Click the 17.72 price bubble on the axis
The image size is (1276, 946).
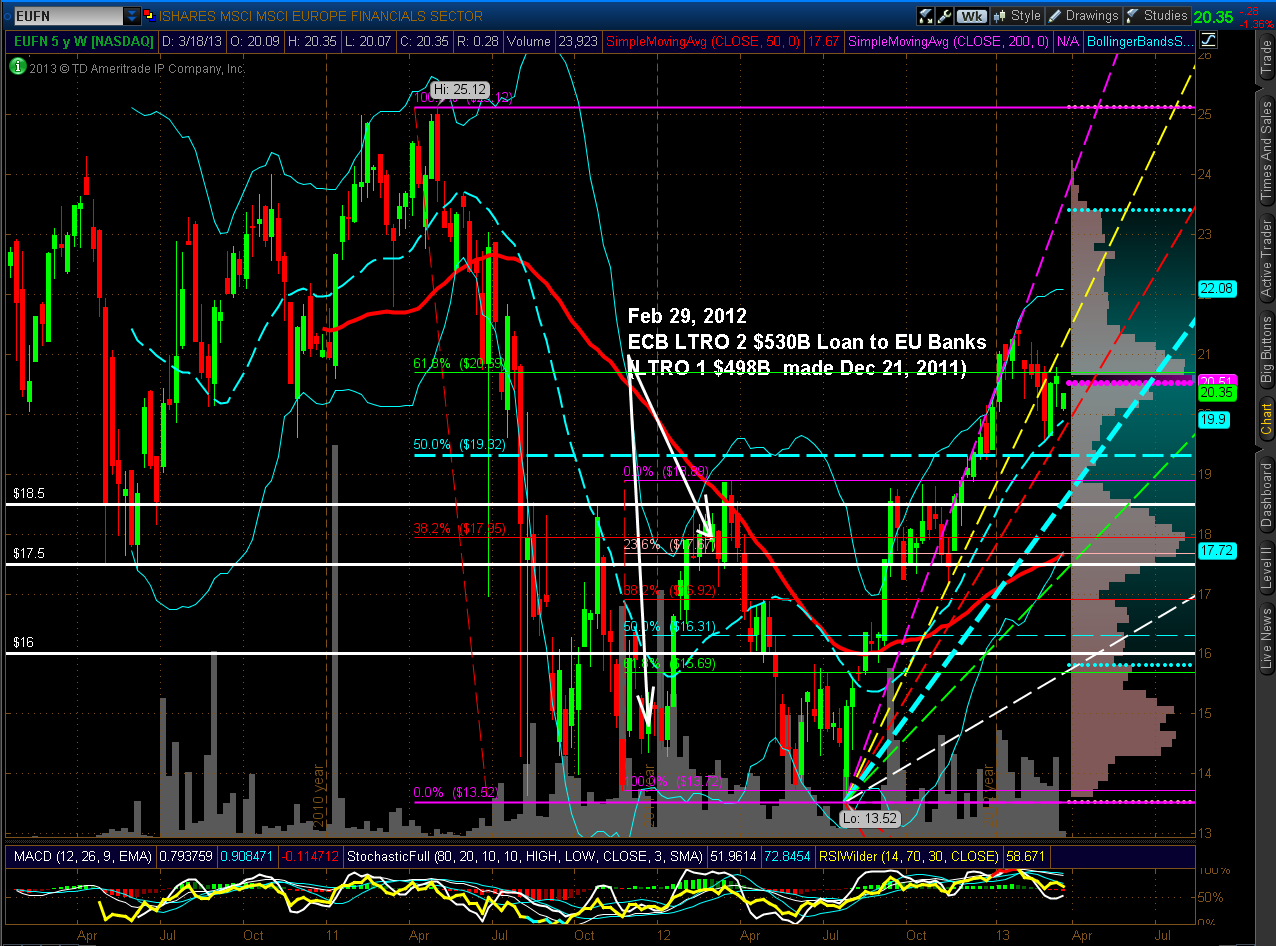tap(1215, 551)
